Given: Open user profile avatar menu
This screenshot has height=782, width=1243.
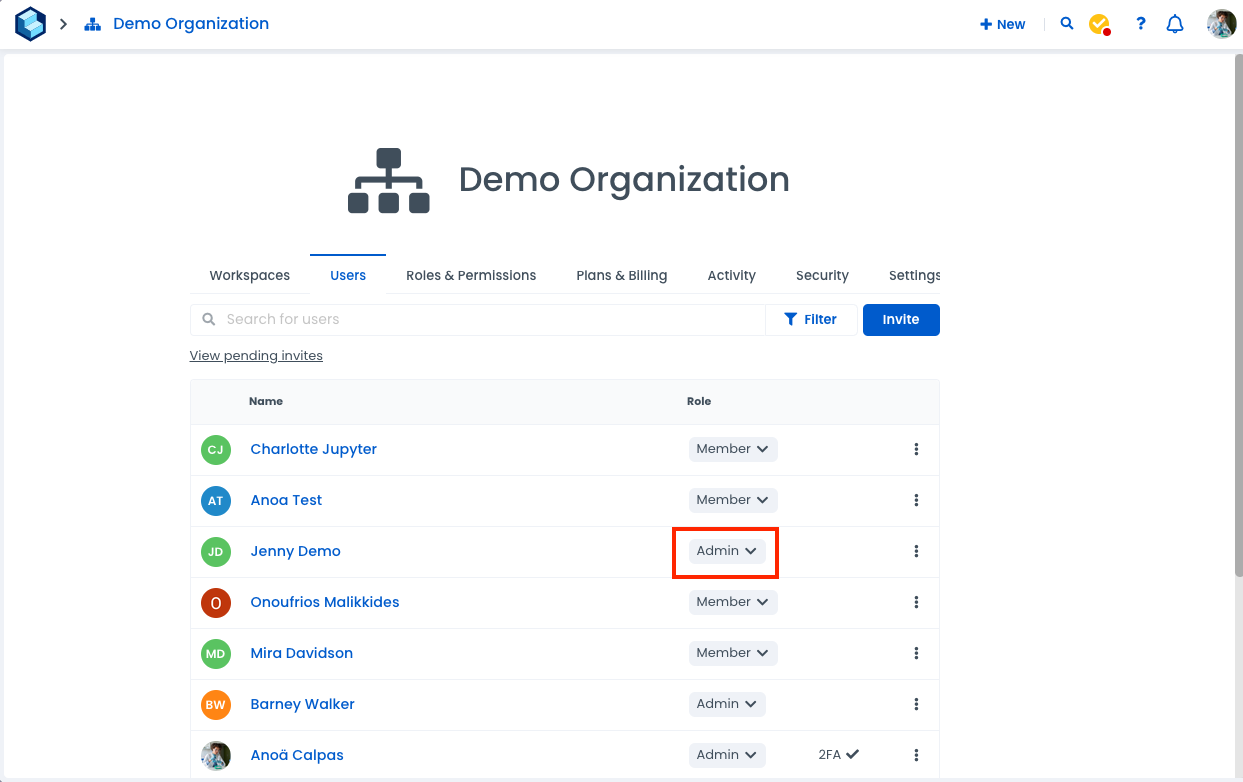Looking at the screenshot, I should [x=1221, y=24].
